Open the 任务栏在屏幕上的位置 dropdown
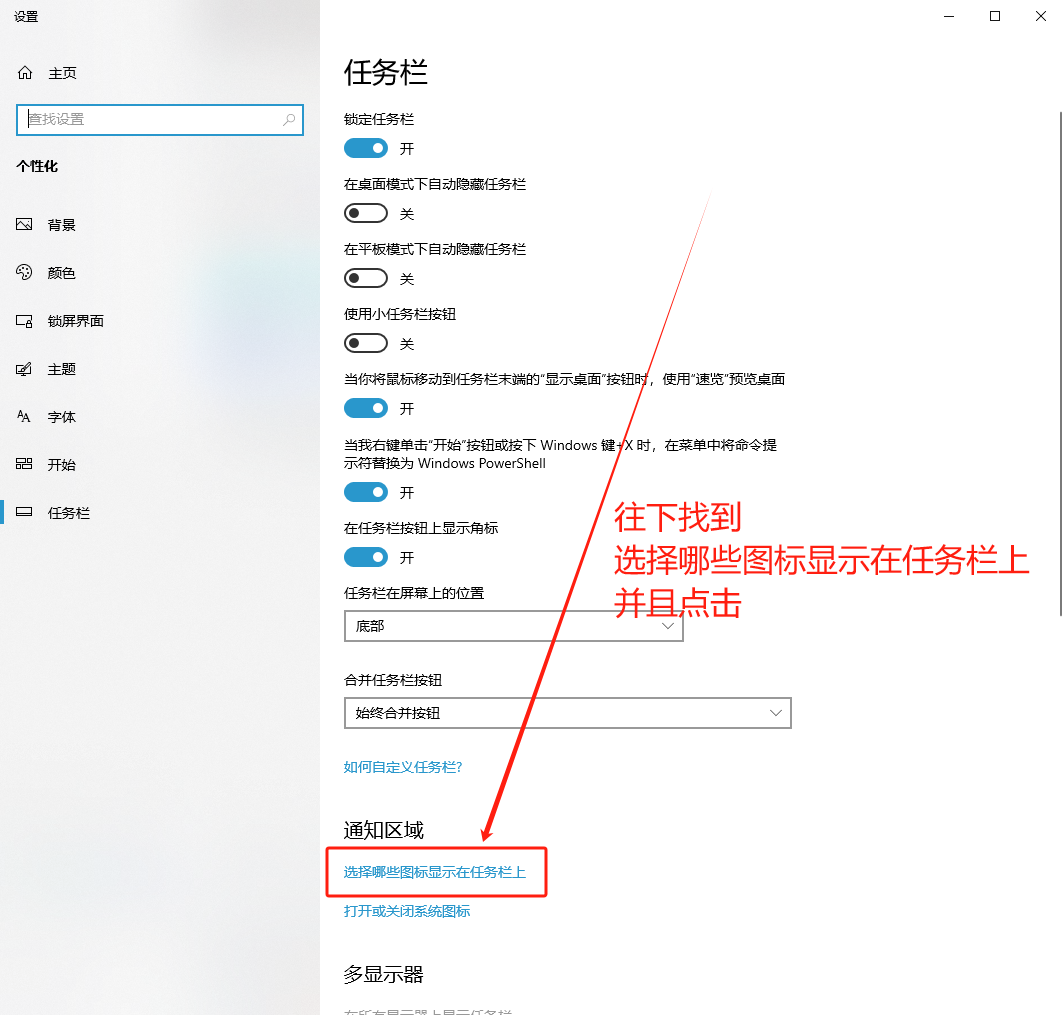1064x1015 pixels. point(513,625)
